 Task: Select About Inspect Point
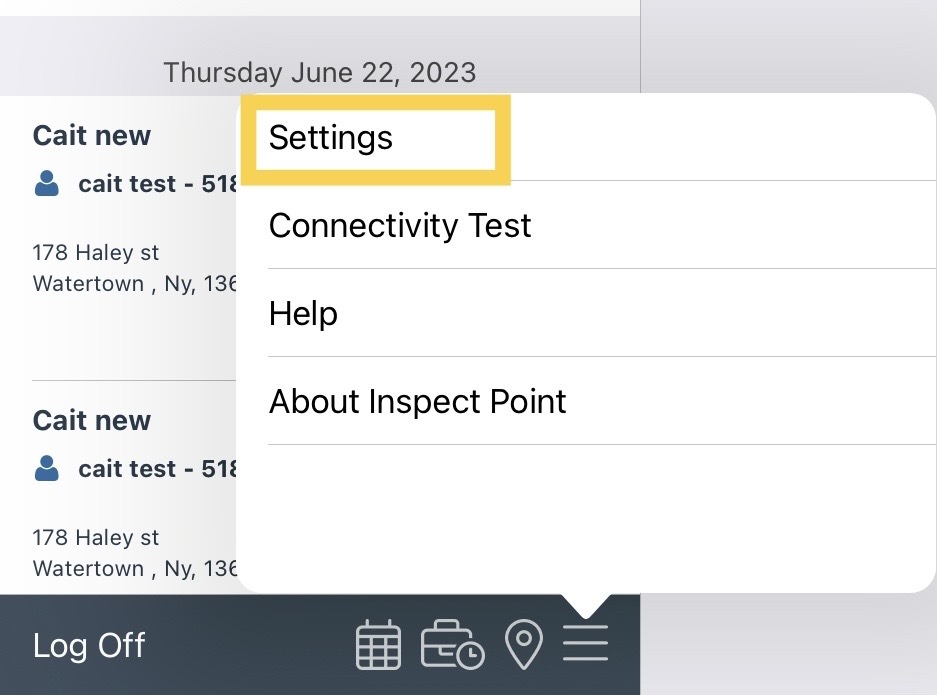[417, 401]
